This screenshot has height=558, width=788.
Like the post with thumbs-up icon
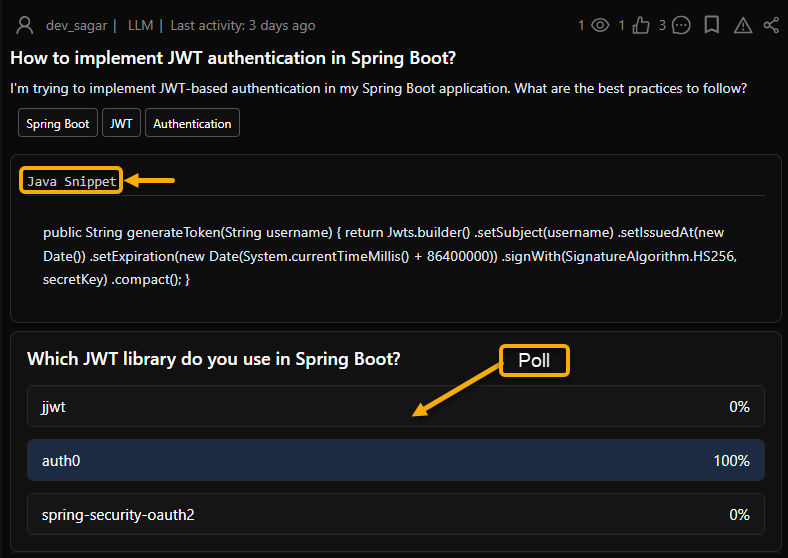[x=640, y=25]
